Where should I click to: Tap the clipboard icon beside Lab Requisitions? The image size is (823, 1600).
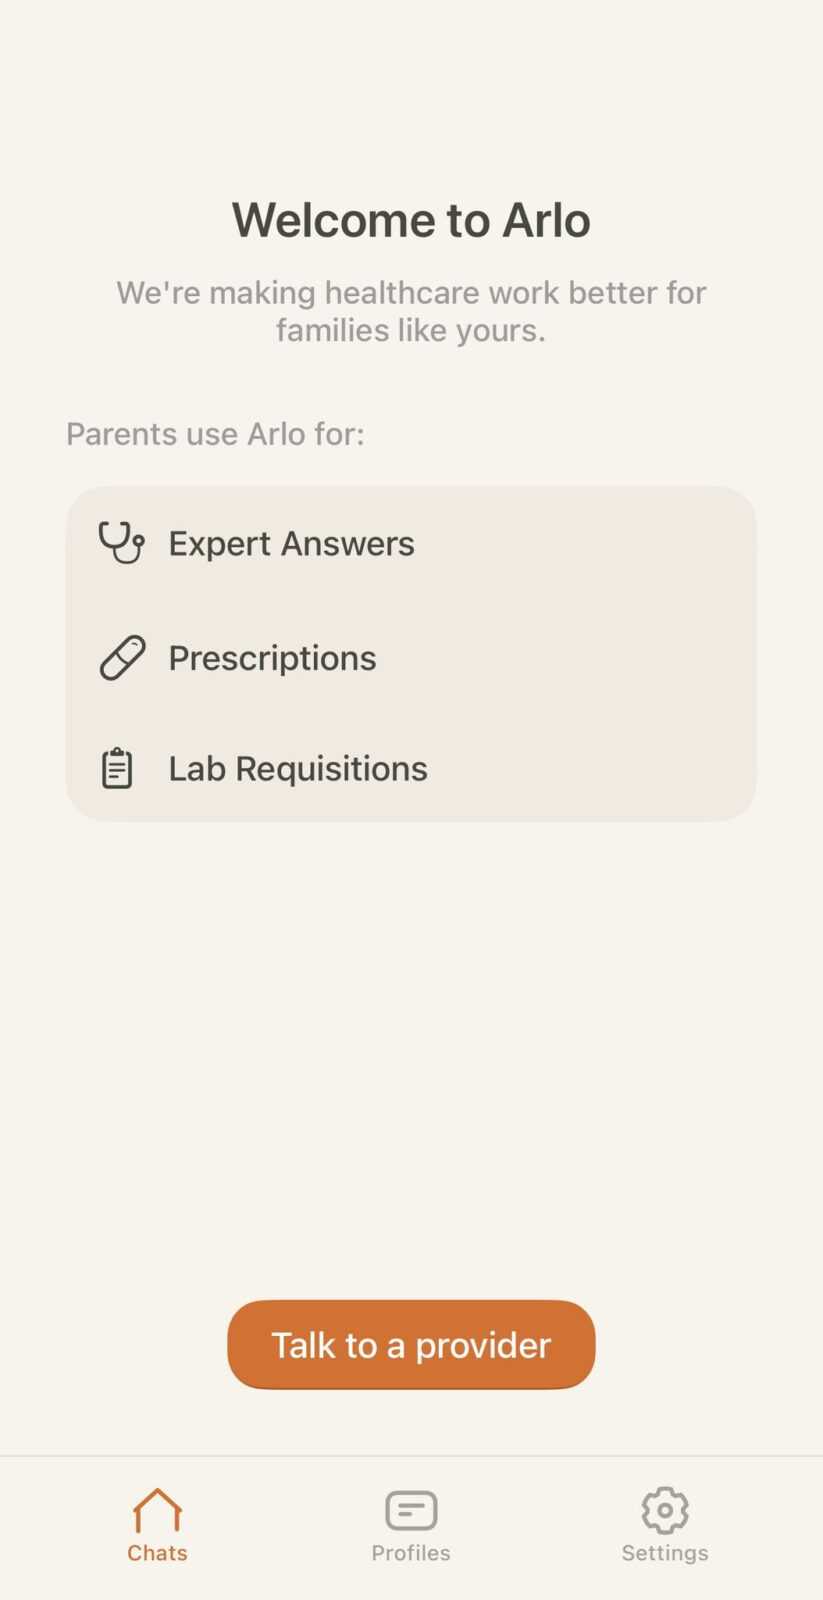tap(117, 768)
